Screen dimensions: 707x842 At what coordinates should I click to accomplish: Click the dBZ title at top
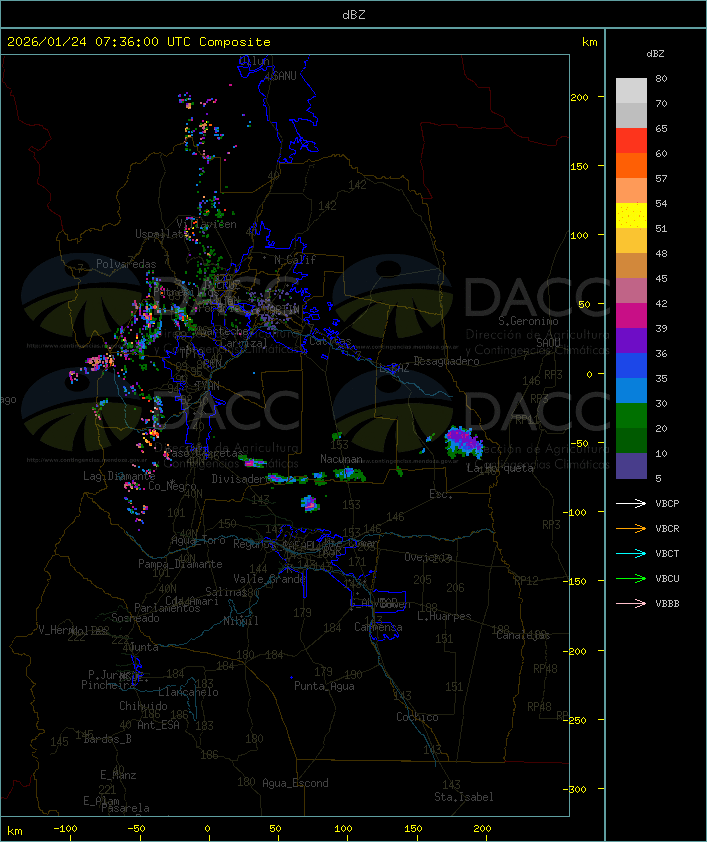pos(353,14)
